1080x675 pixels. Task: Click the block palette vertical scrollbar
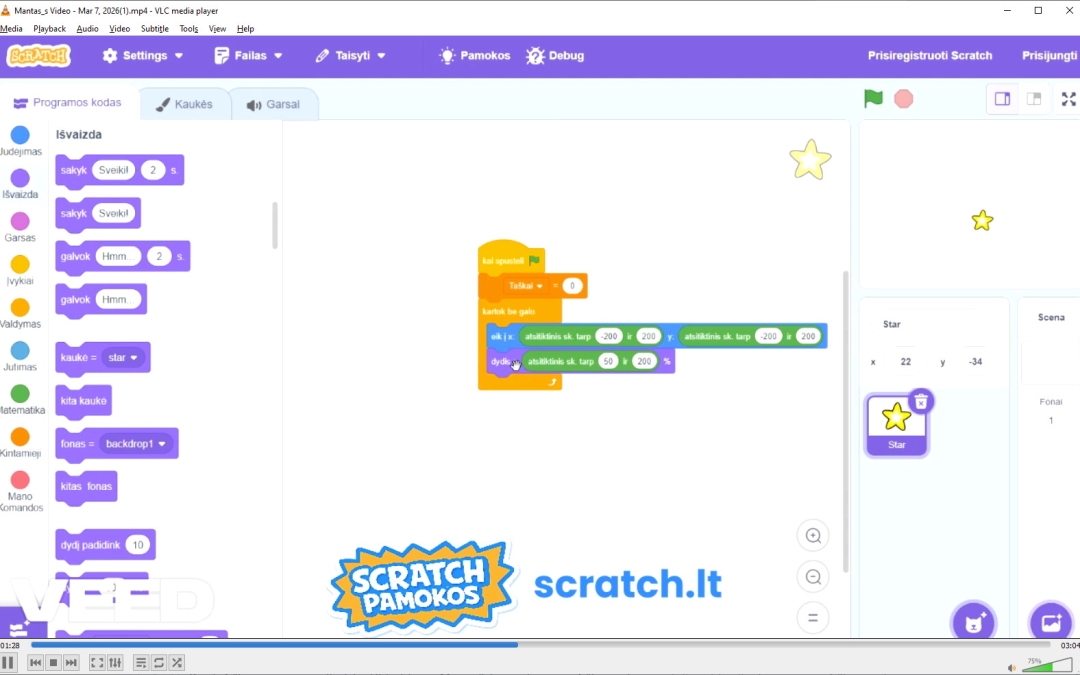(275, 225)
